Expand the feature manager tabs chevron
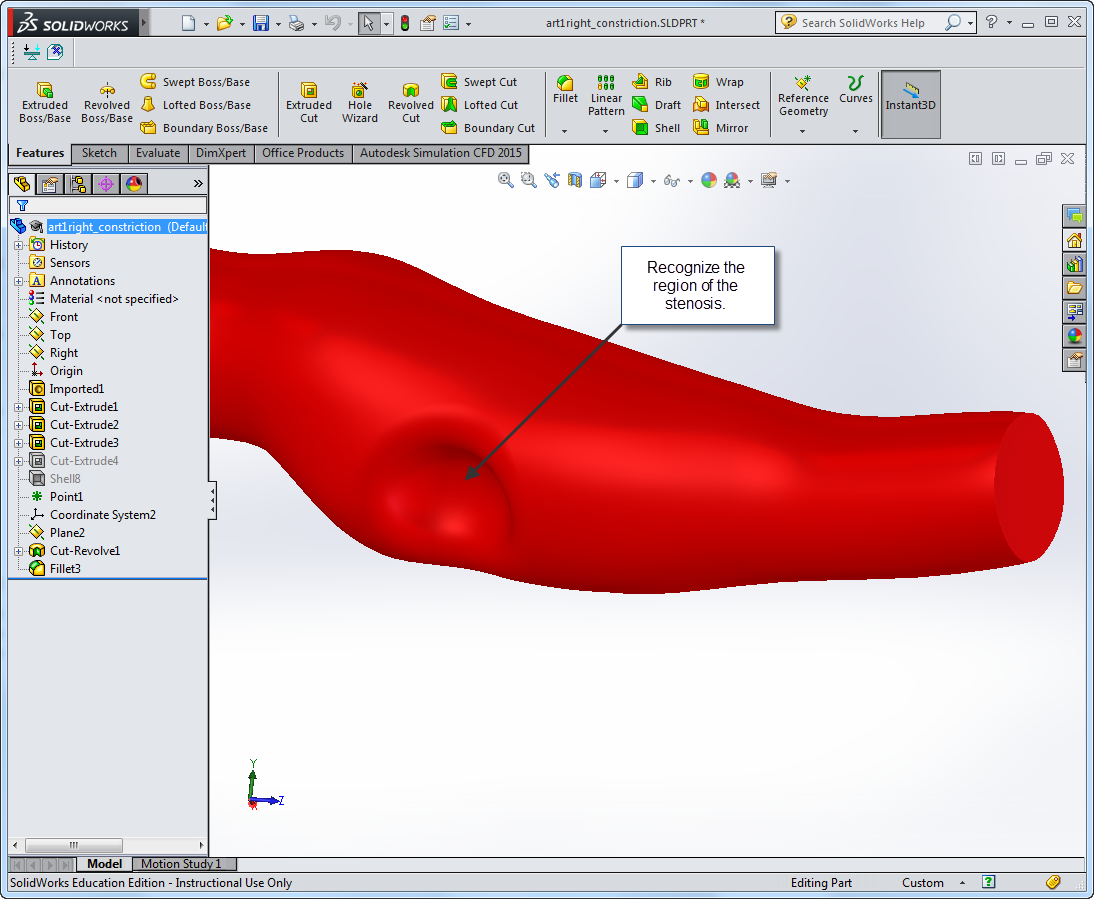 (x=198, y=183)
